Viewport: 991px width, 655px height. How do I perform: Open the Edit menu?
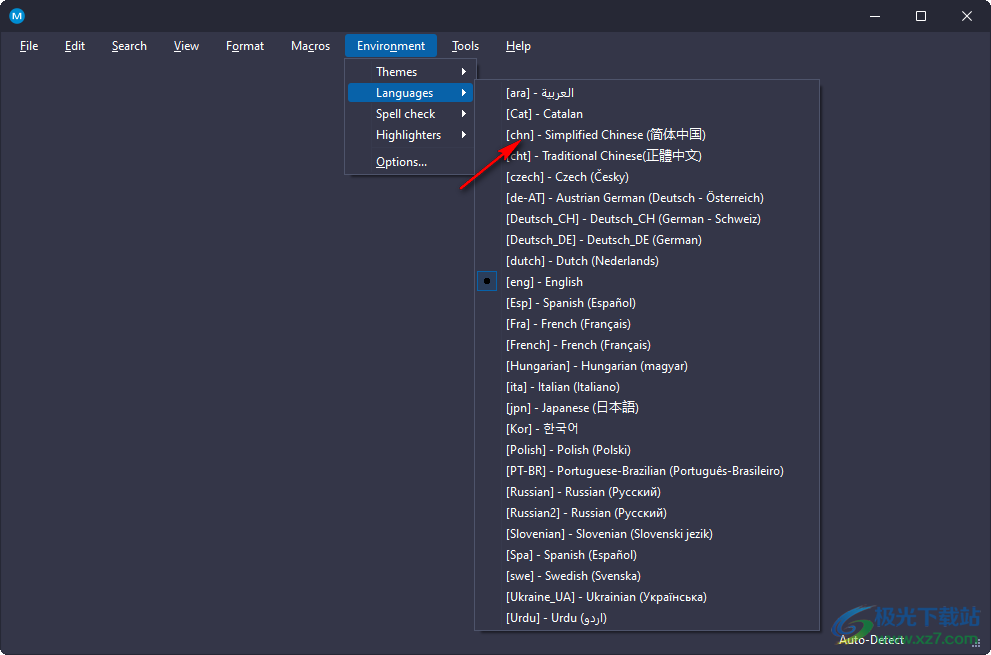(75, 46)
